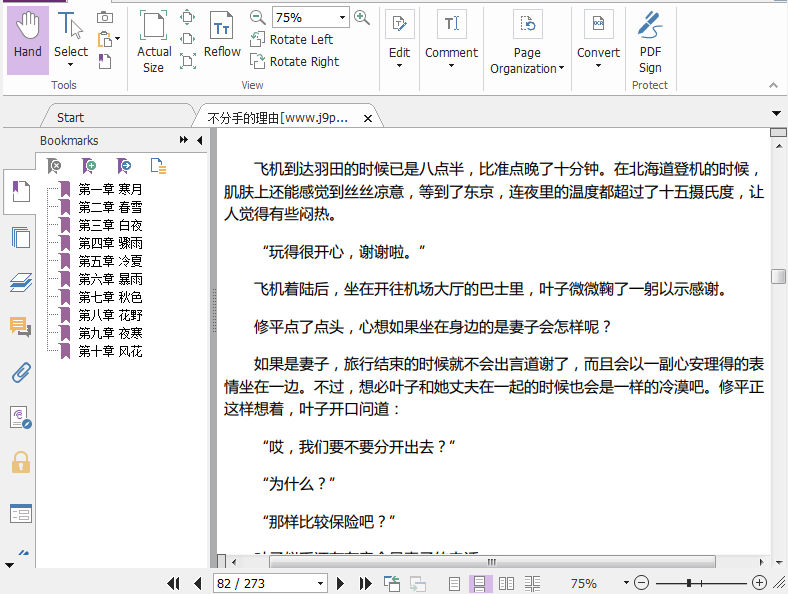Image resolution: width=788 pixels, height=594 pixels.
Task: Open the Convert dropdown
Action: (598, 39)
